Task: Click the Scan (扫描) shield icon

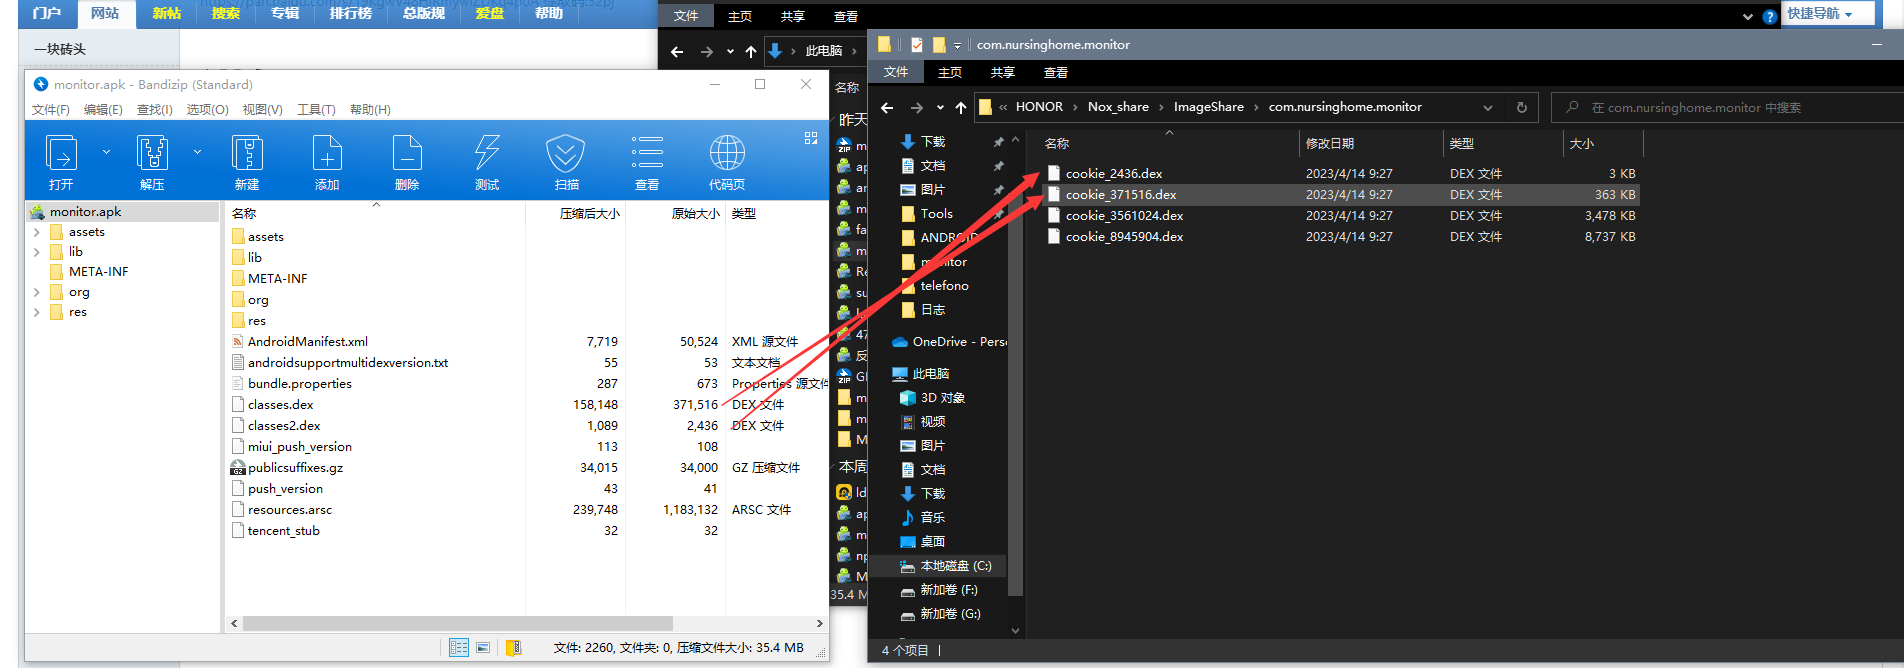Action: pos(566,154)
